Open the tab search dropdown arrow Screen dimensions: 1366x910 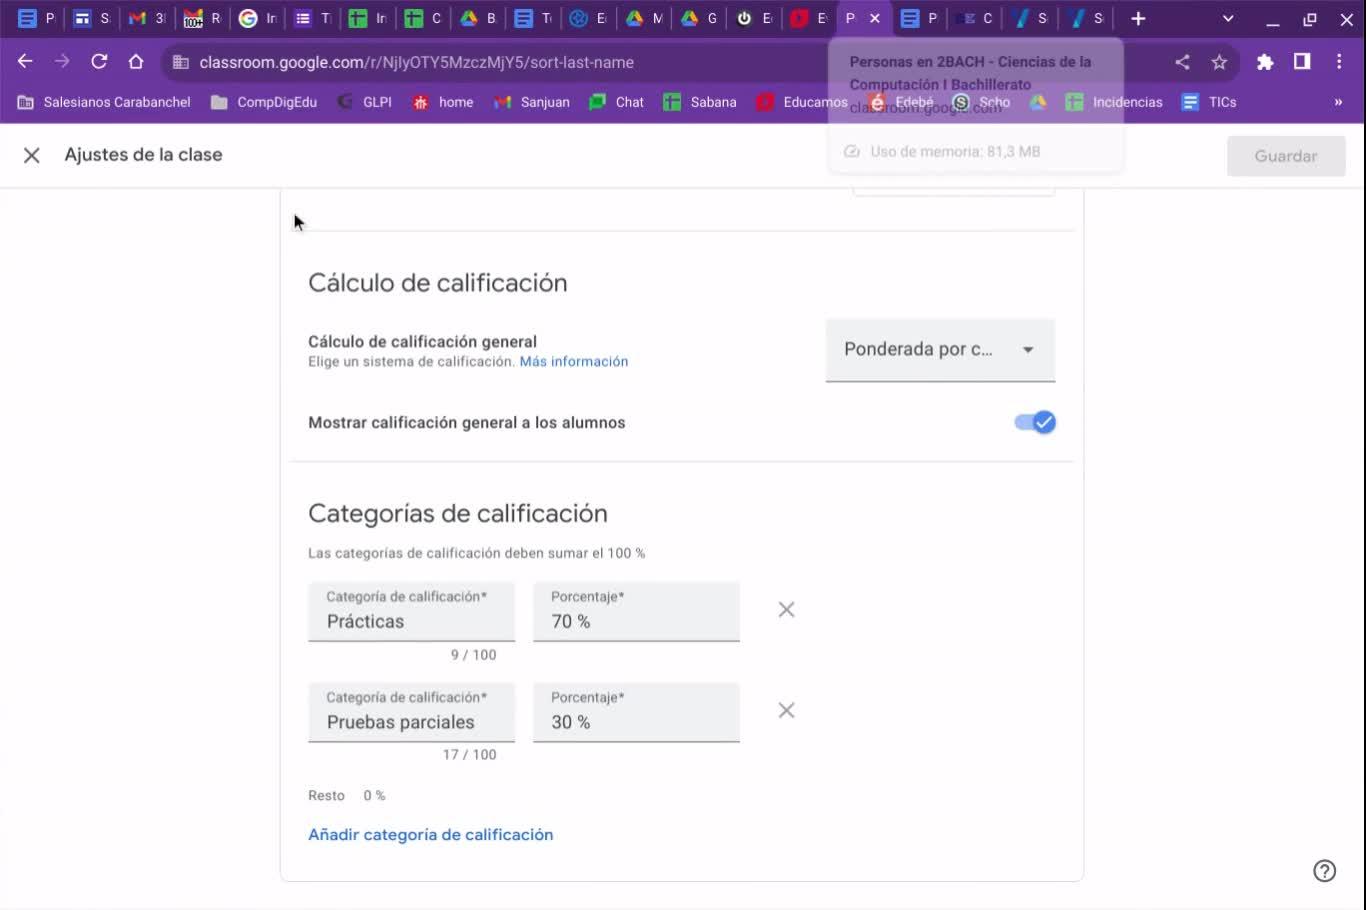(x=1228, y=18)
